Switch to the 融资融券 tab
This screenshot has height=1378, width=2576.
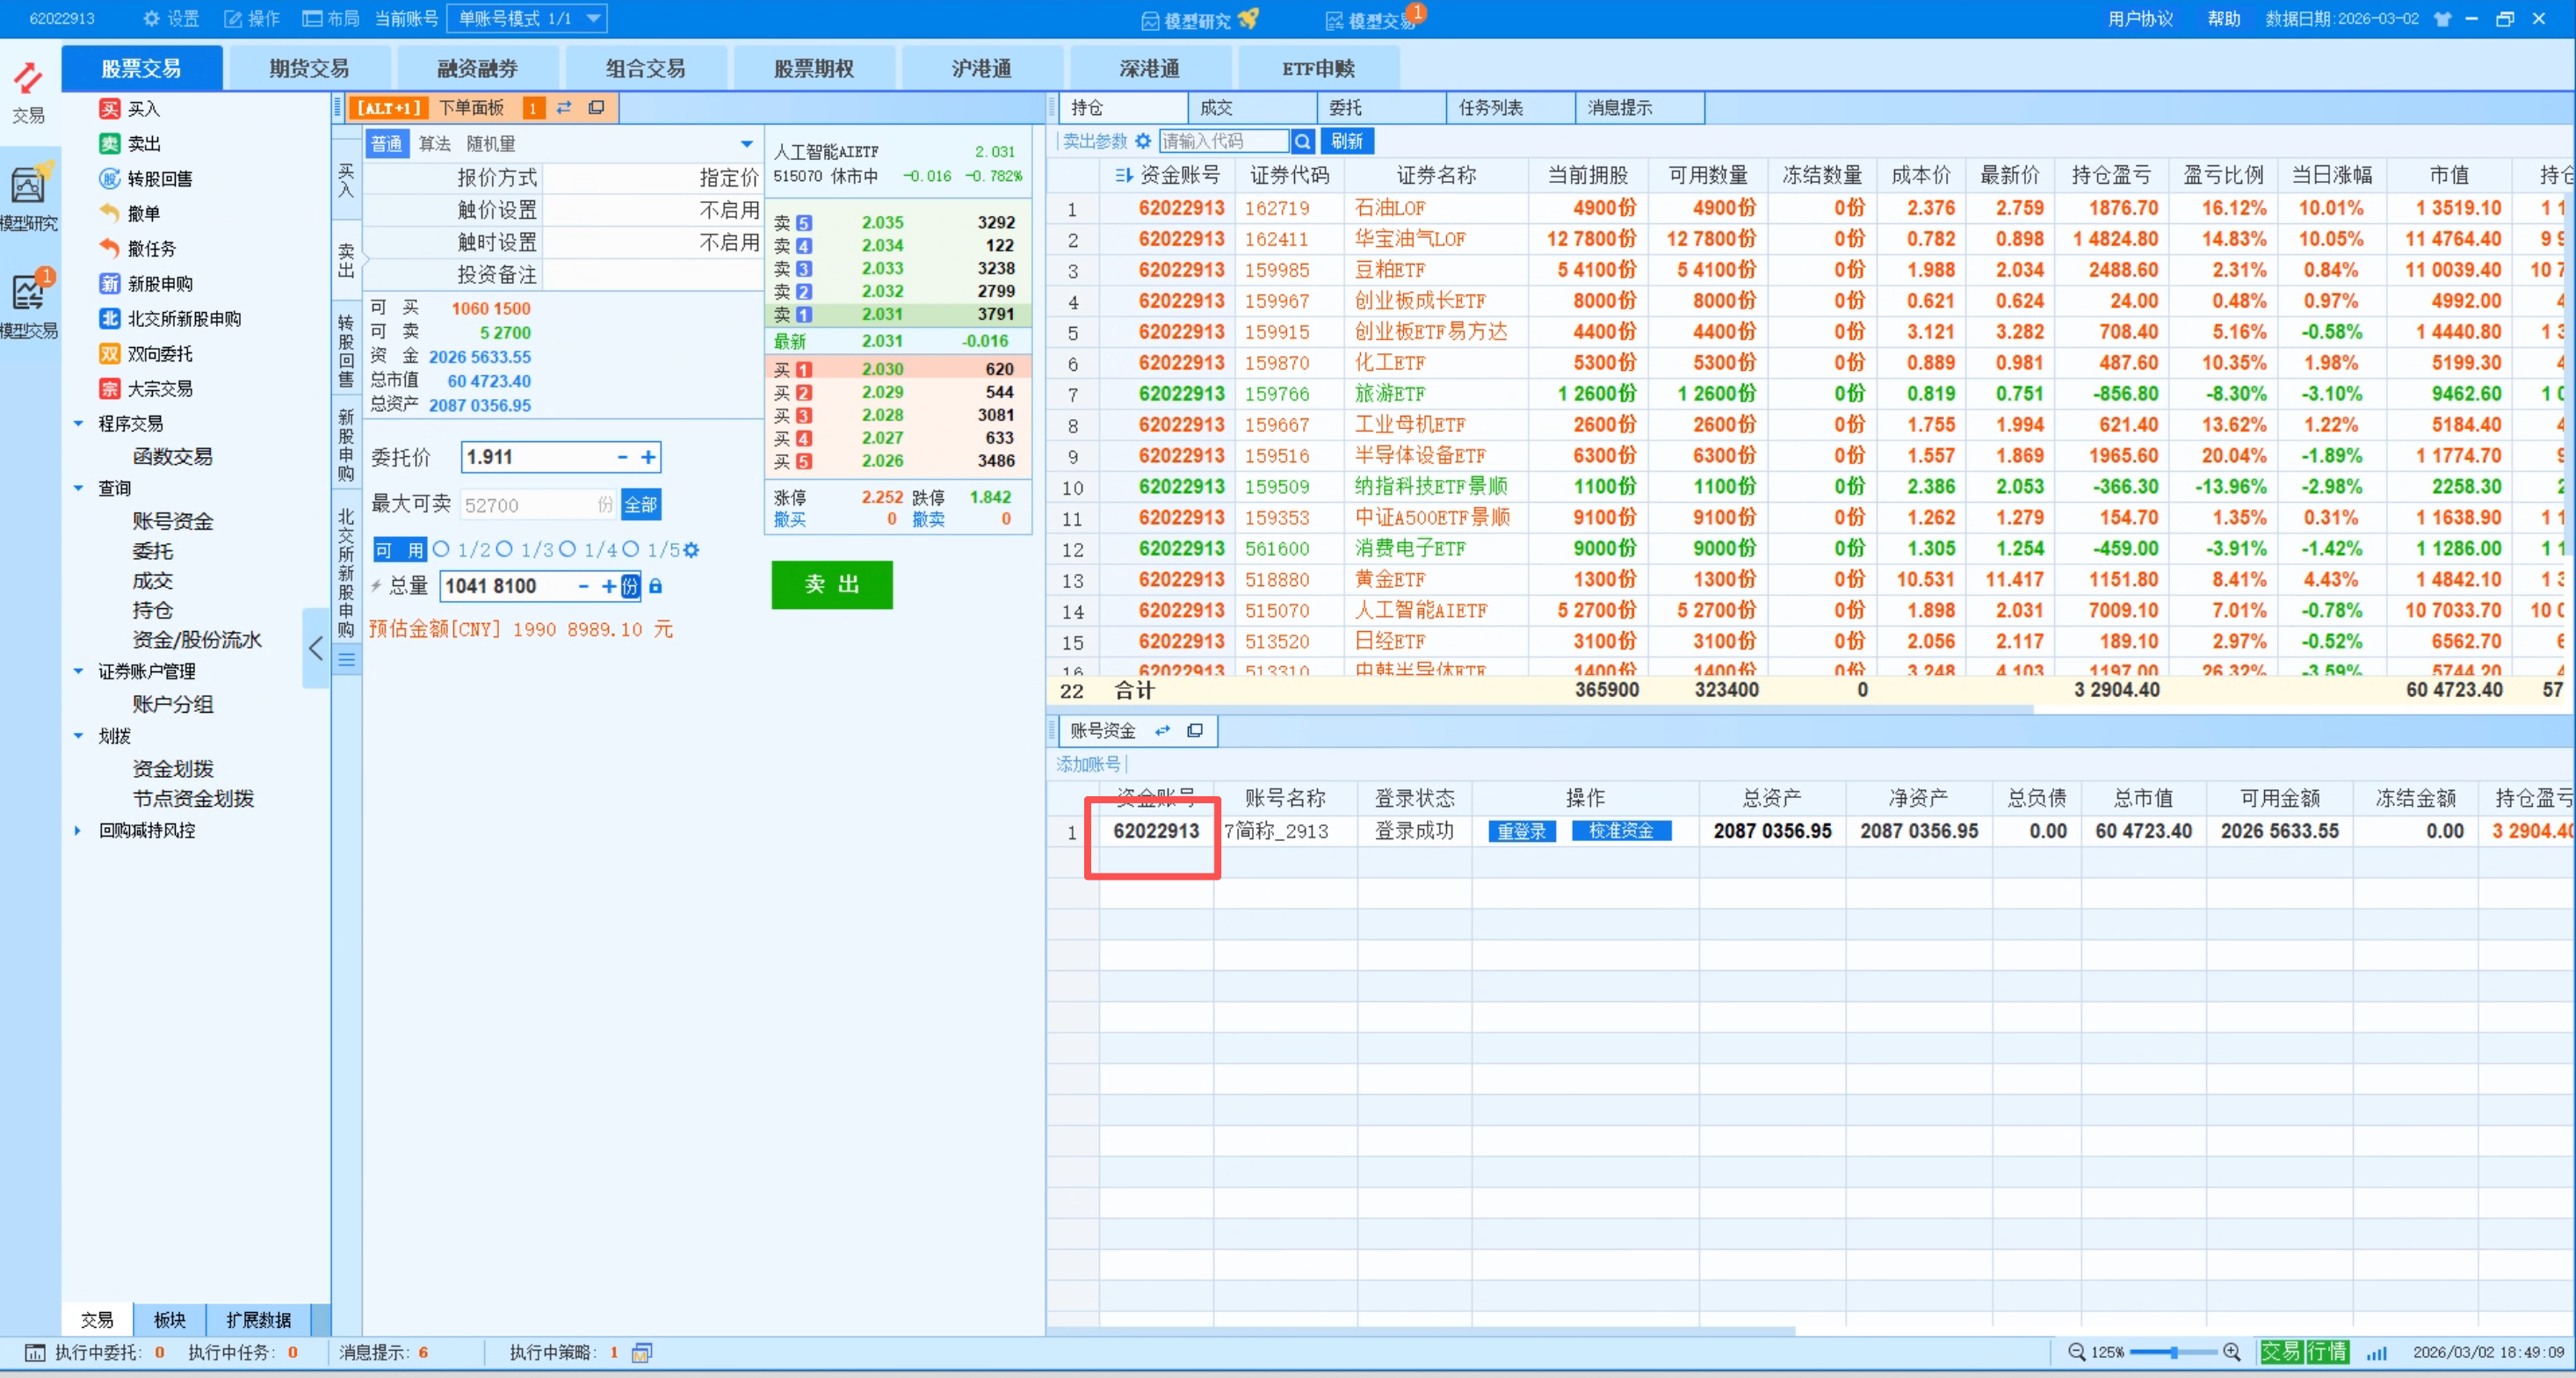(x=477, y=68)
